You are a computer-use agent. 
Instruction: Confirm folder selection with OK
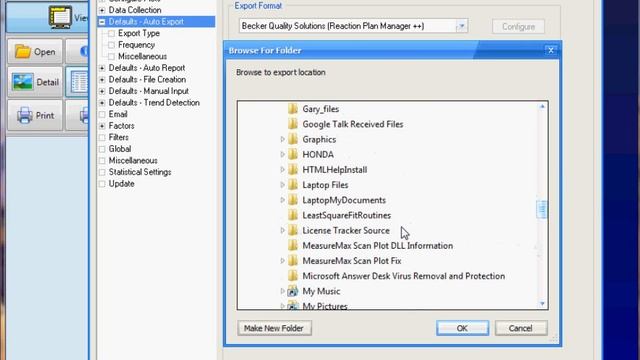pos(462,328)
